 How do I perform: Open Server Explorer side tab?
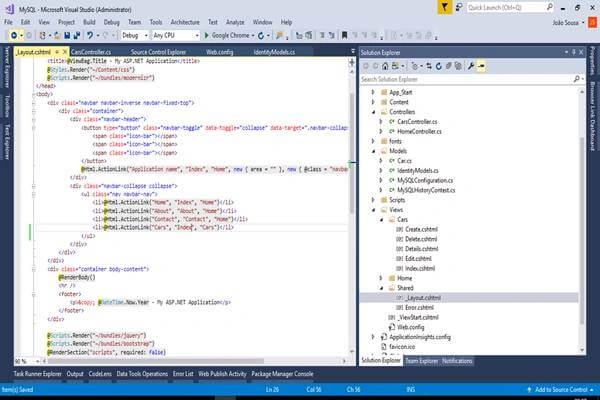point(7,67)
